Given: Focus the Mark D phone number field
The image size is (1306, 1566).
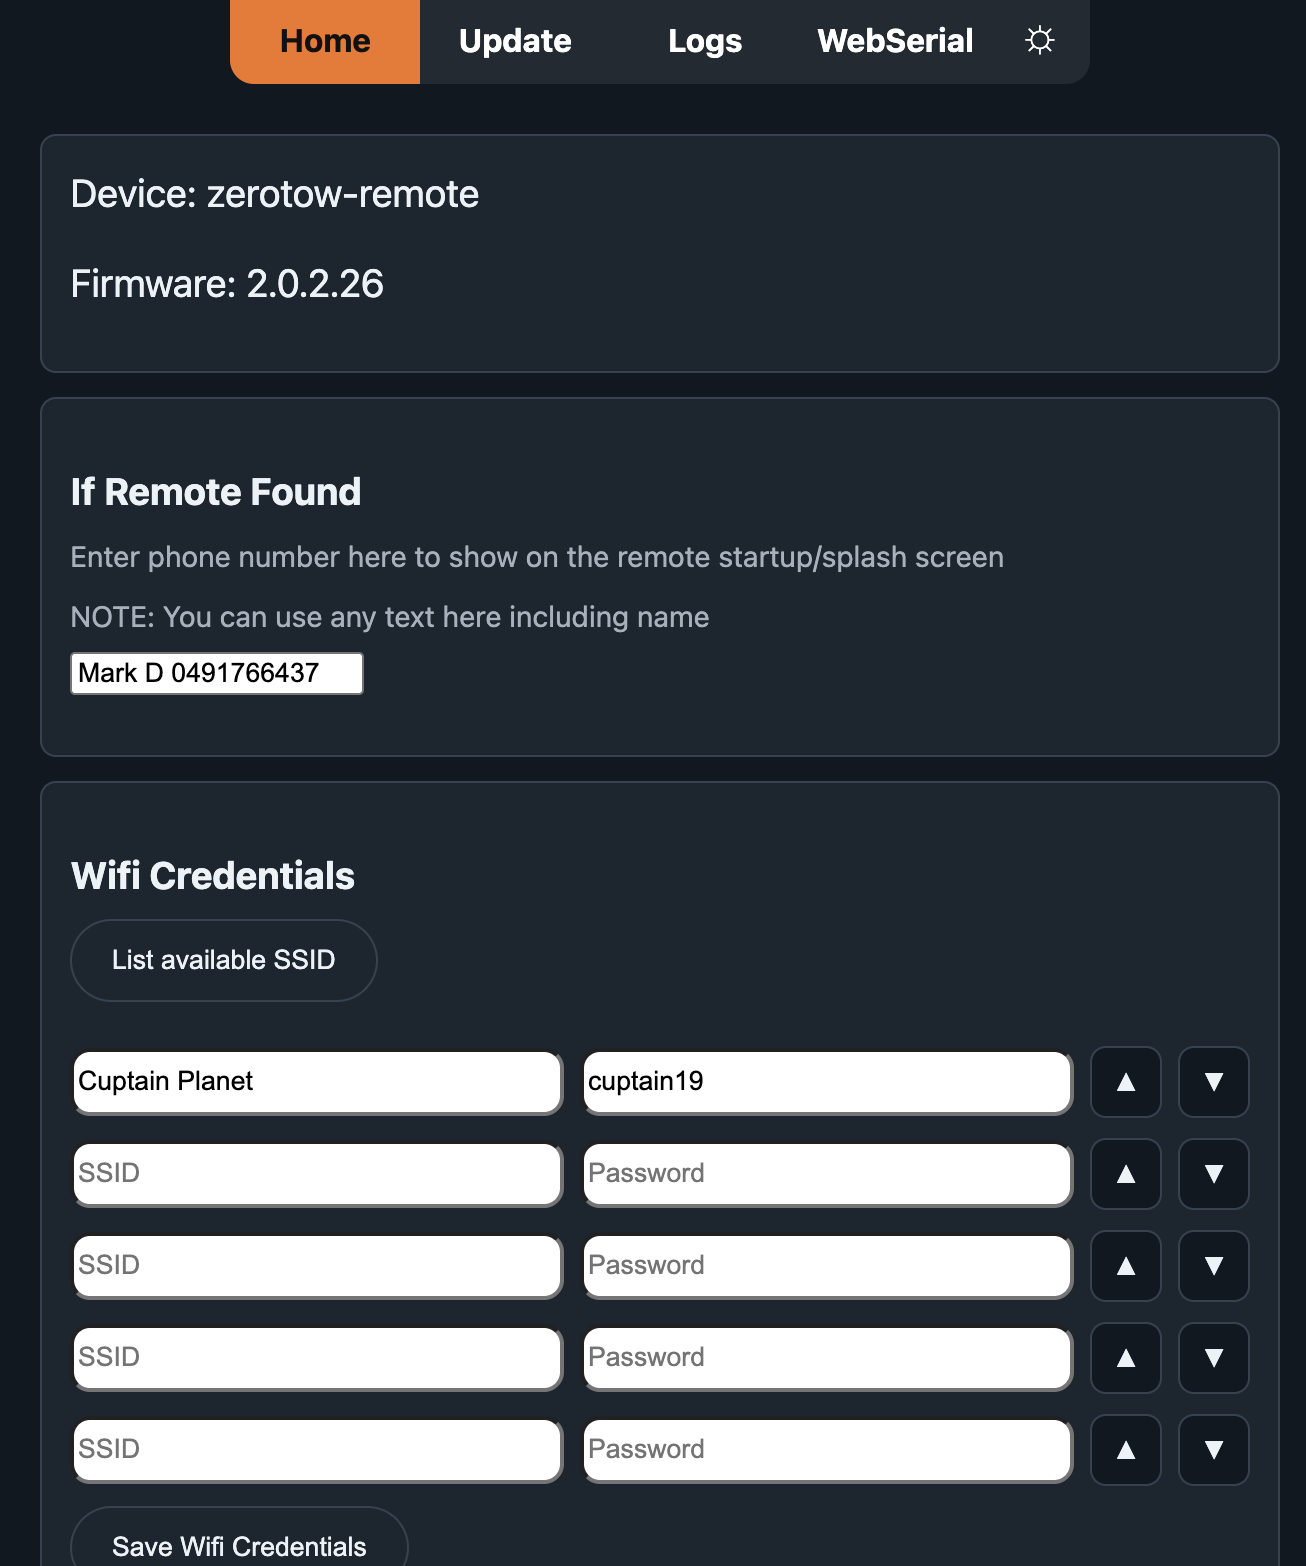Looking at the screenshot, I should [x=217, y=673].
